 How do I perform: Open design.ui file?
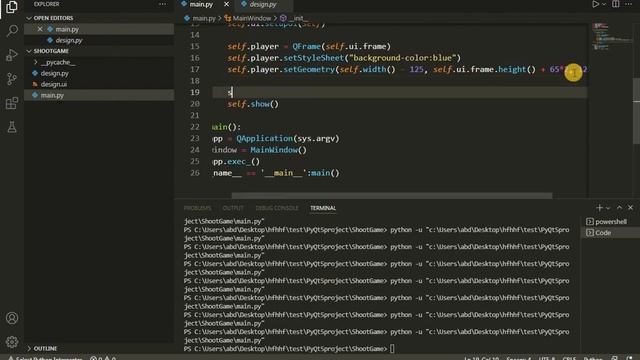coord(99,84)
